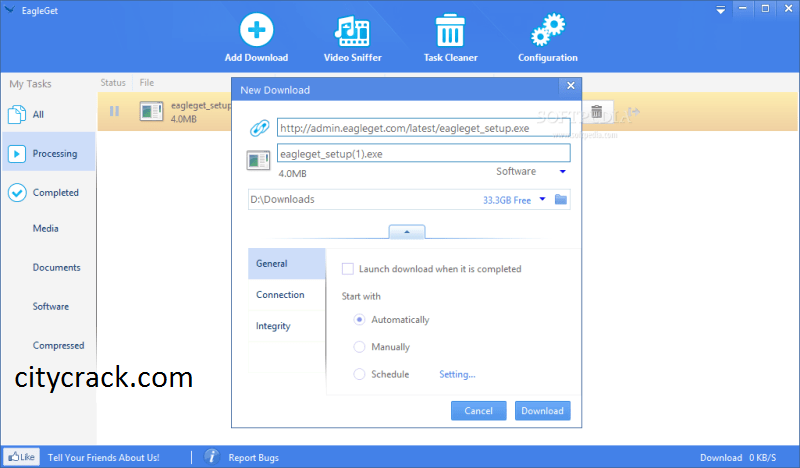Viewport: 800px width, 468px height.
Task: Click the Download button
Action: click(x=542, y=411)
